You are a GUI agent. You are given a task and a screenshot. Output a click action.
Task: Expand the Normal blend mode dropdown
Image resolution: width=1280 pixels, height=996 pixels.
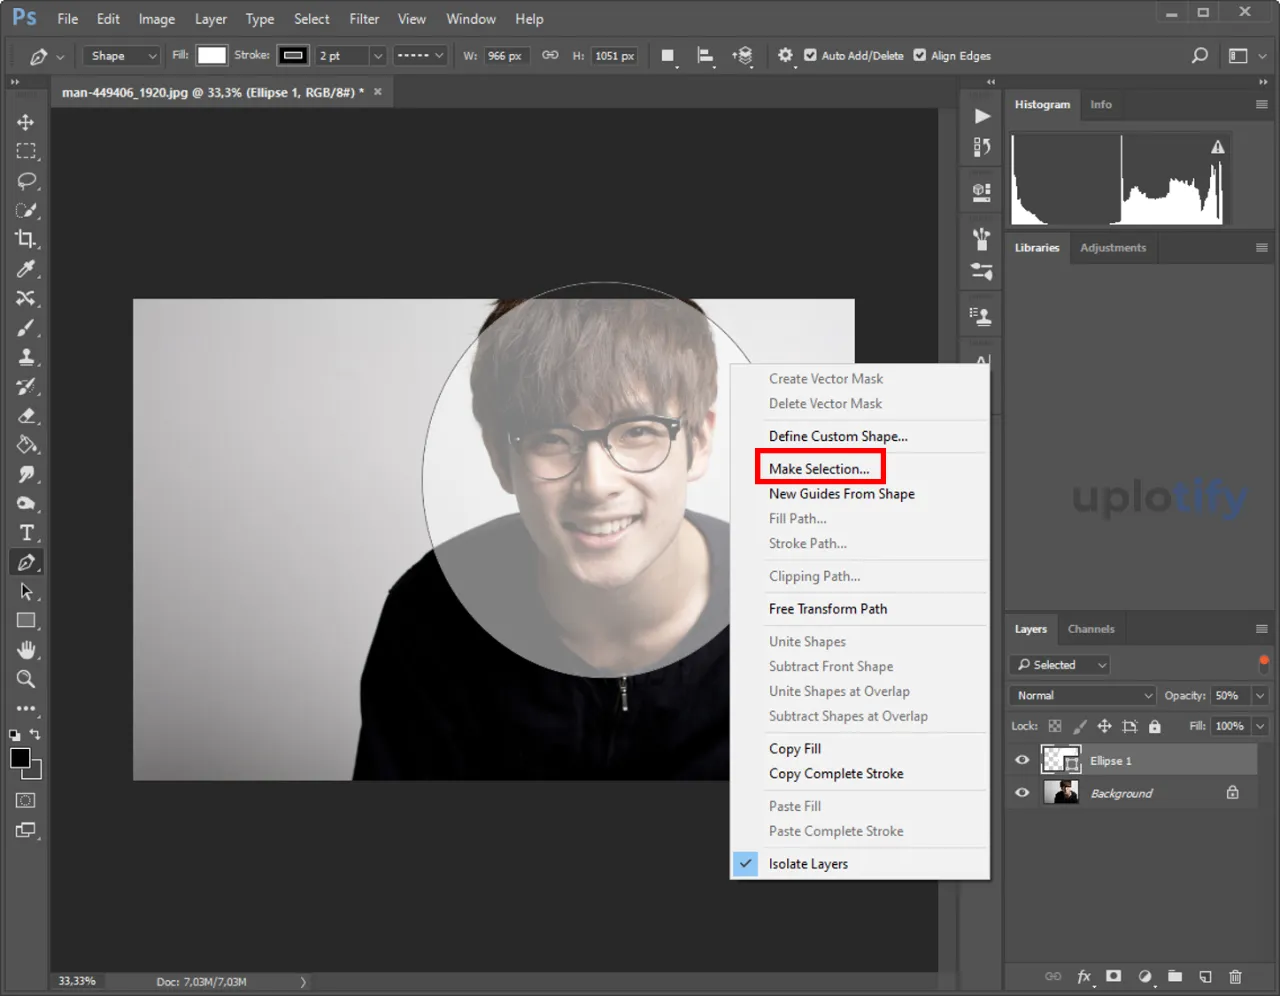(x=1084, y=696)
